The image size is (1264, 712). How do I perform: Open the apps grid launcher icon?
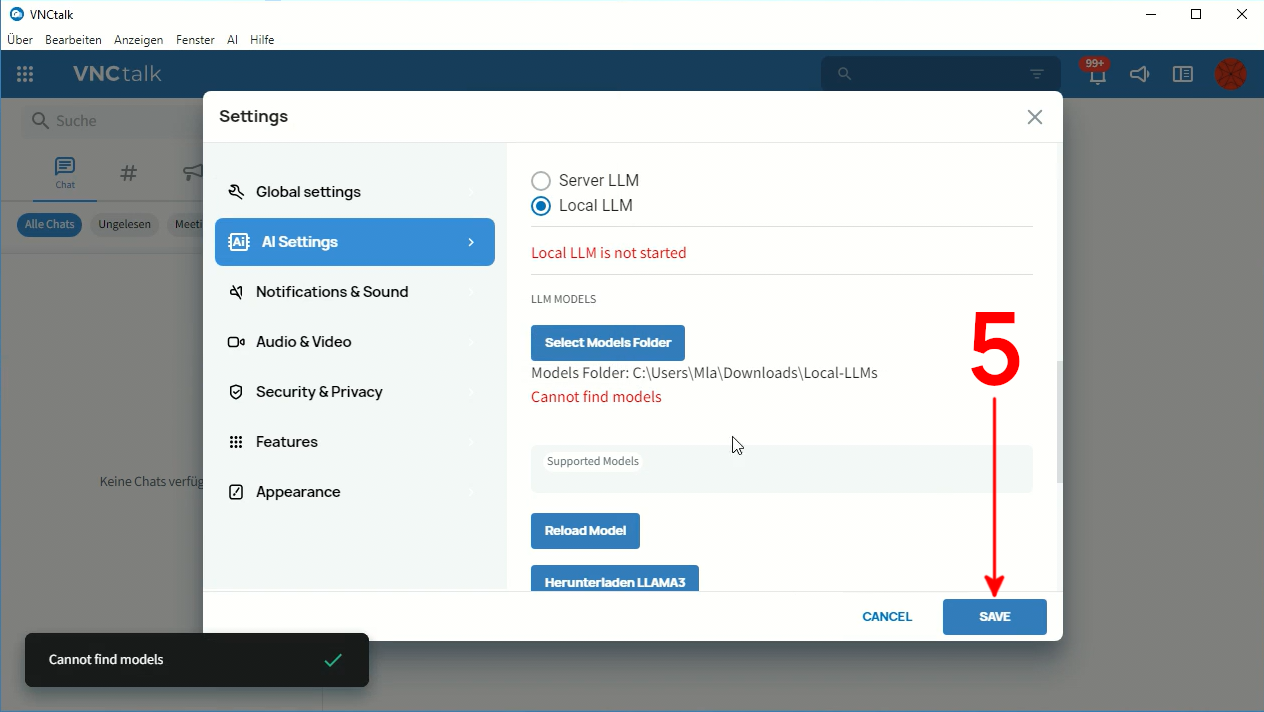[x=25, y=74]
